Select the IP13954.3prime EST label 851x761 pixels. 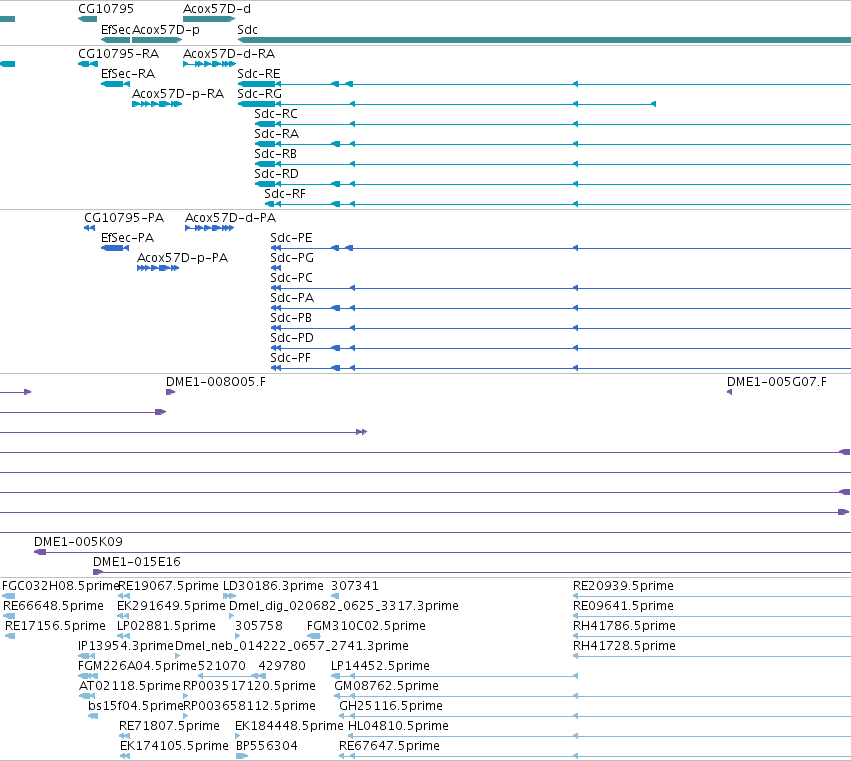coord(126,646)
